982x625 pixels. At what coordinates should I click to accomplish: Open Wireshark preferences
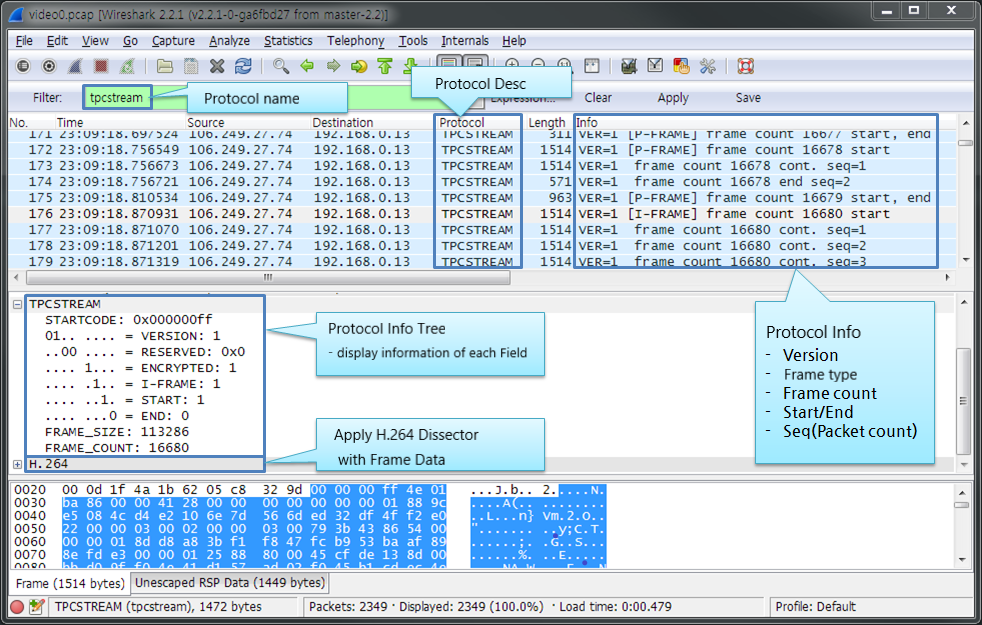coord(706,66)
